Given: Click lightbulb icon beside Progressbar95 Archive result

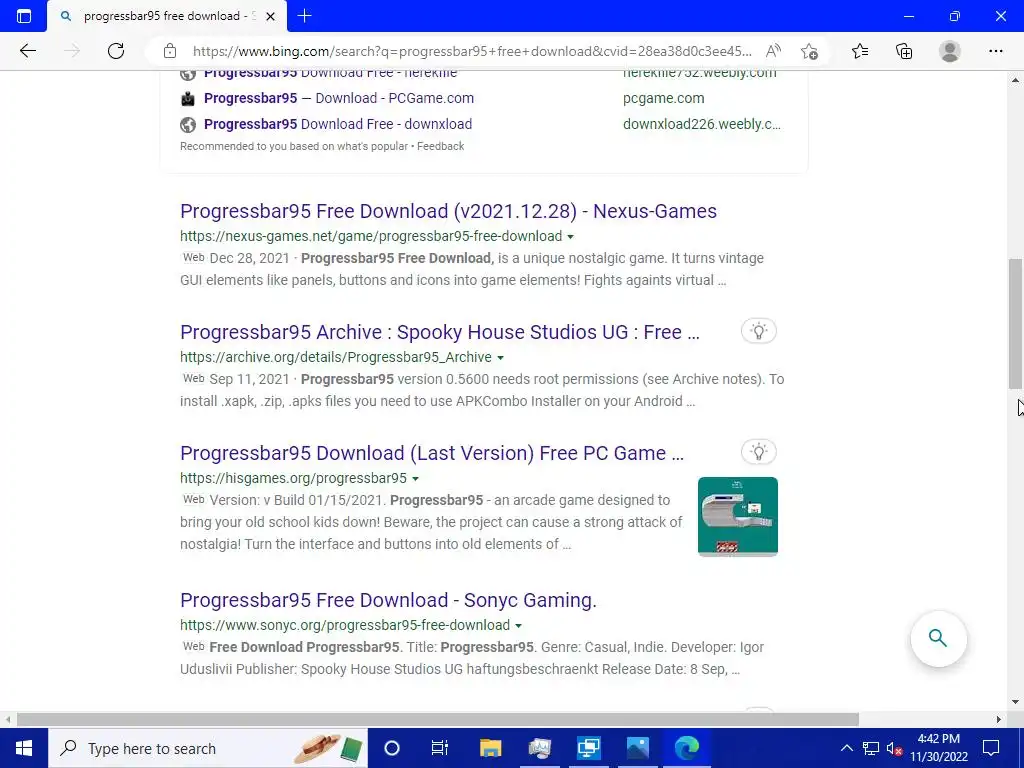Looking at the screenshot, I should pos(758,331).
